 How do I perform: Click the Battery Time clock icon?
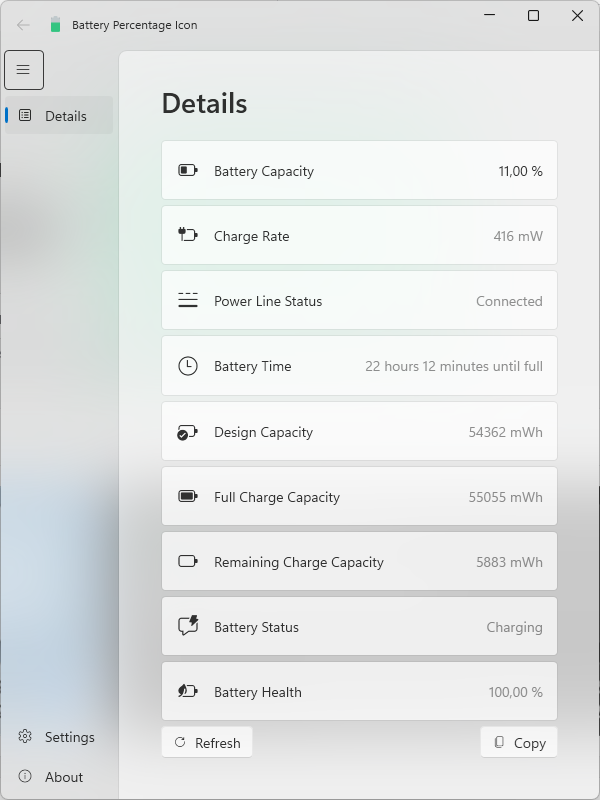188,366
